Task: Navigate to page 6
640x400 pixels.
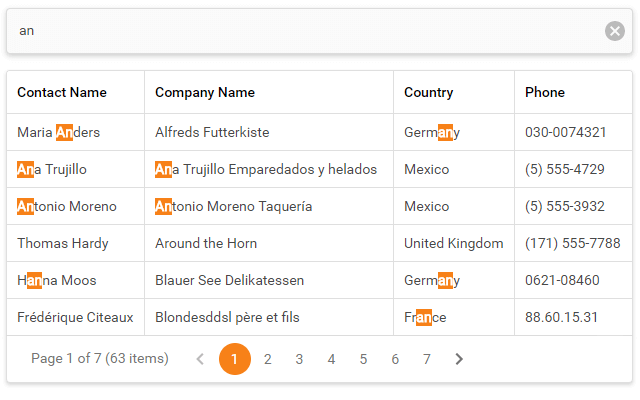Action: (395, 359)
